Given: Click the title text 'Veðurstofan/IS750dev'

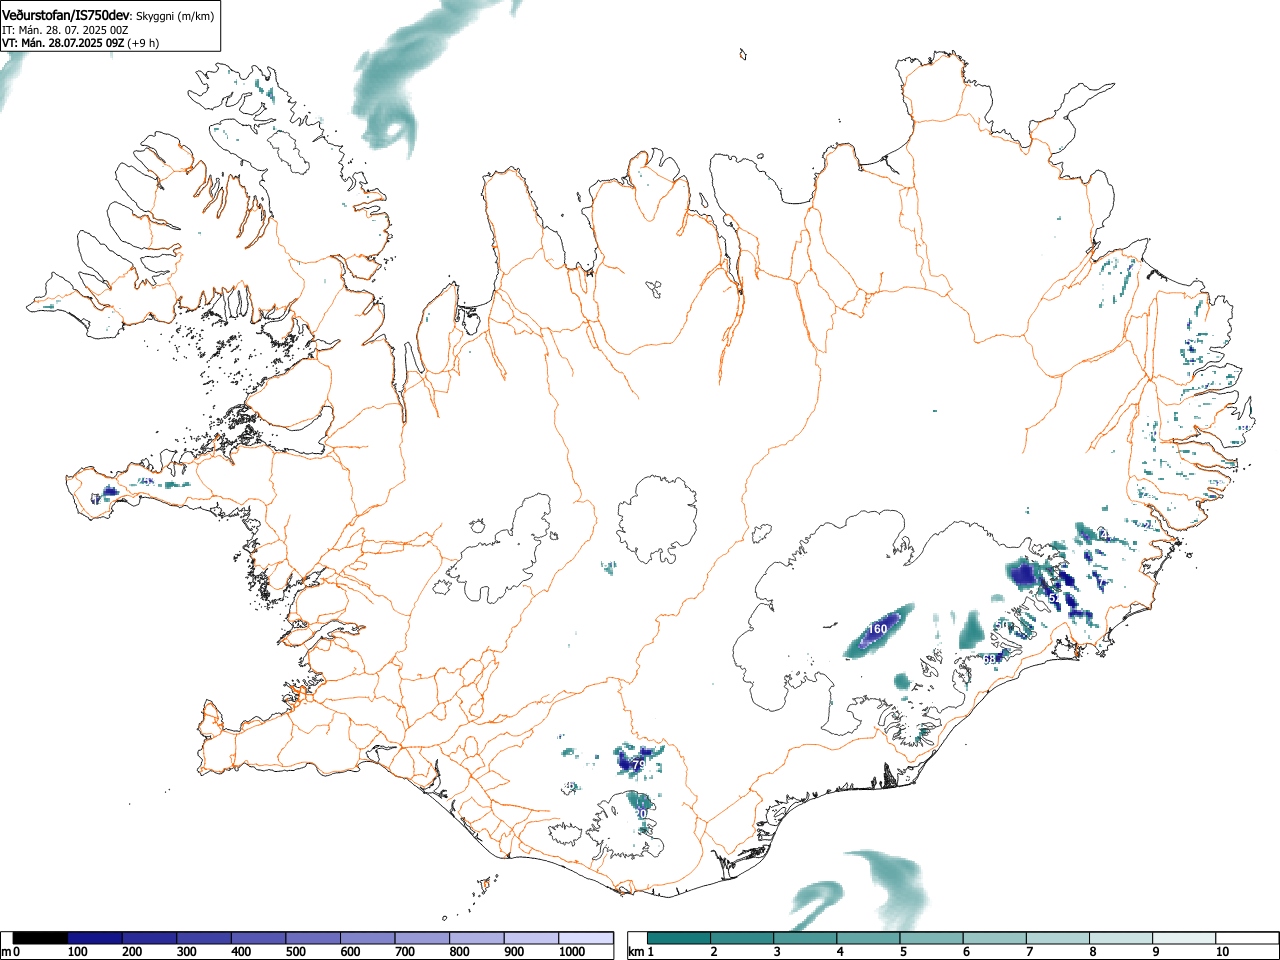Looking at the screenshot, I should point(66,15).
